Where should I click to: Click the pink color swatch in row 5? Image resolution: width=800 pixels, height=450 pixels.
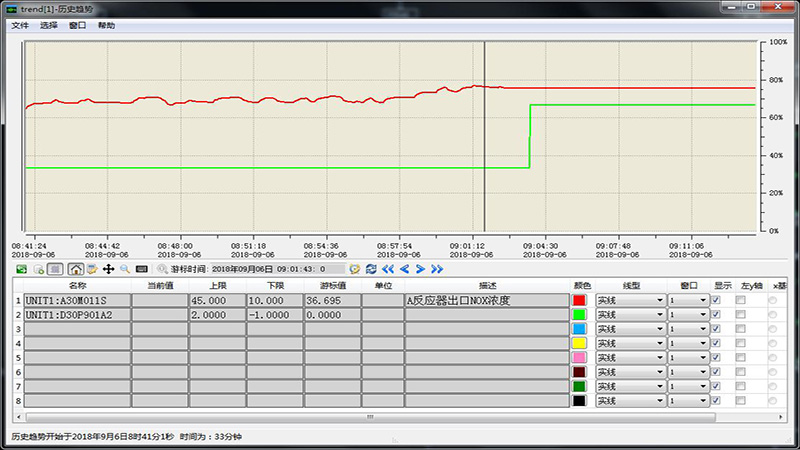click(579, 357)
